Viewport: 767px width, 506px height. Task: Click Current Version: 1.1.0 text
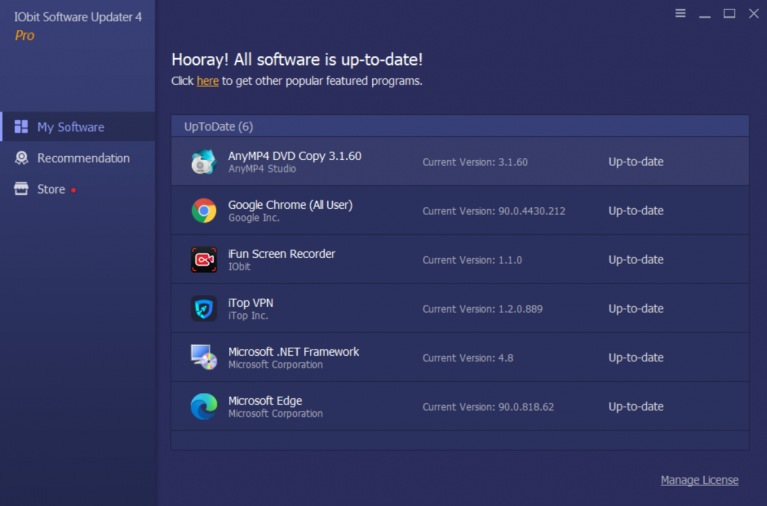coord(472,260)
